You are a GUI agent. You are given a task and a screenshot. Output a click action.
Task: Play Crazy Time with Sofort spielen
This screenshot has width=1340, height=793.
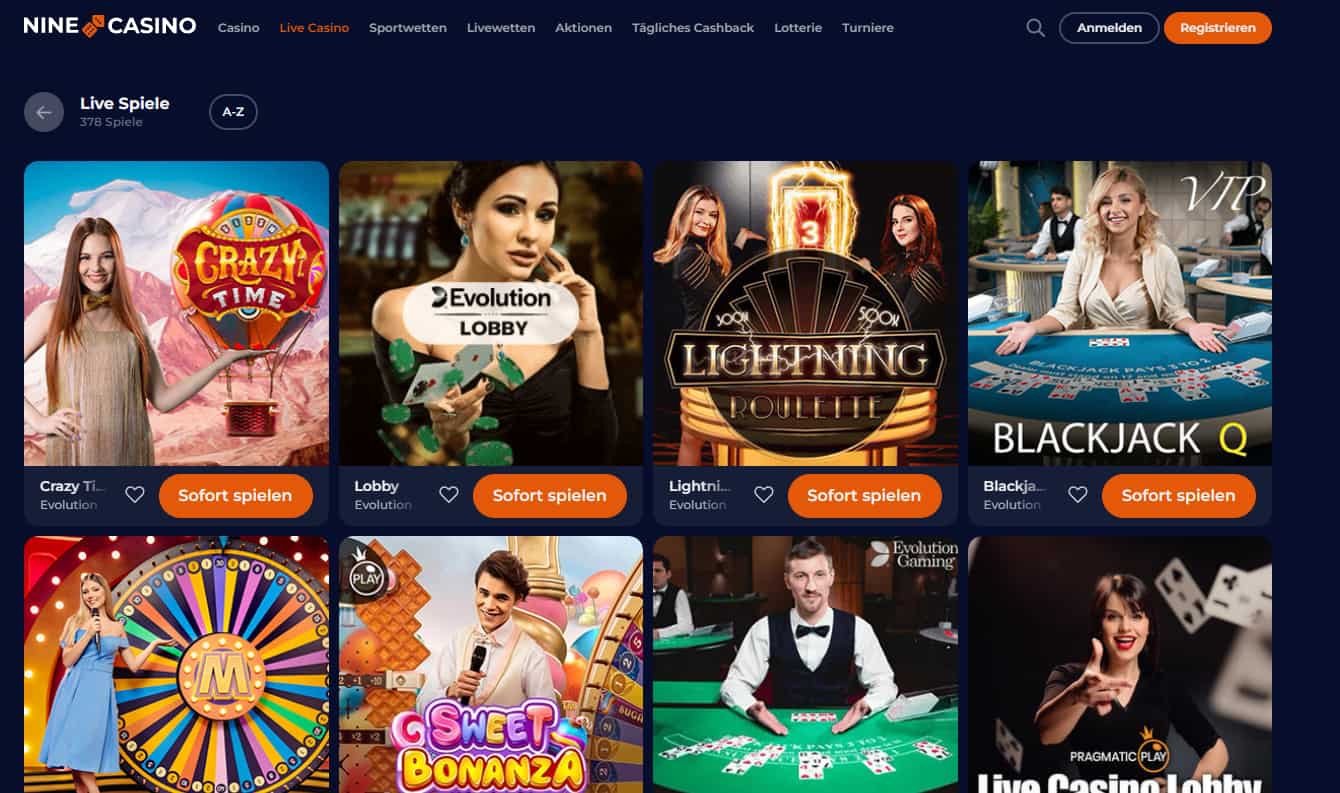coord(235,495)
